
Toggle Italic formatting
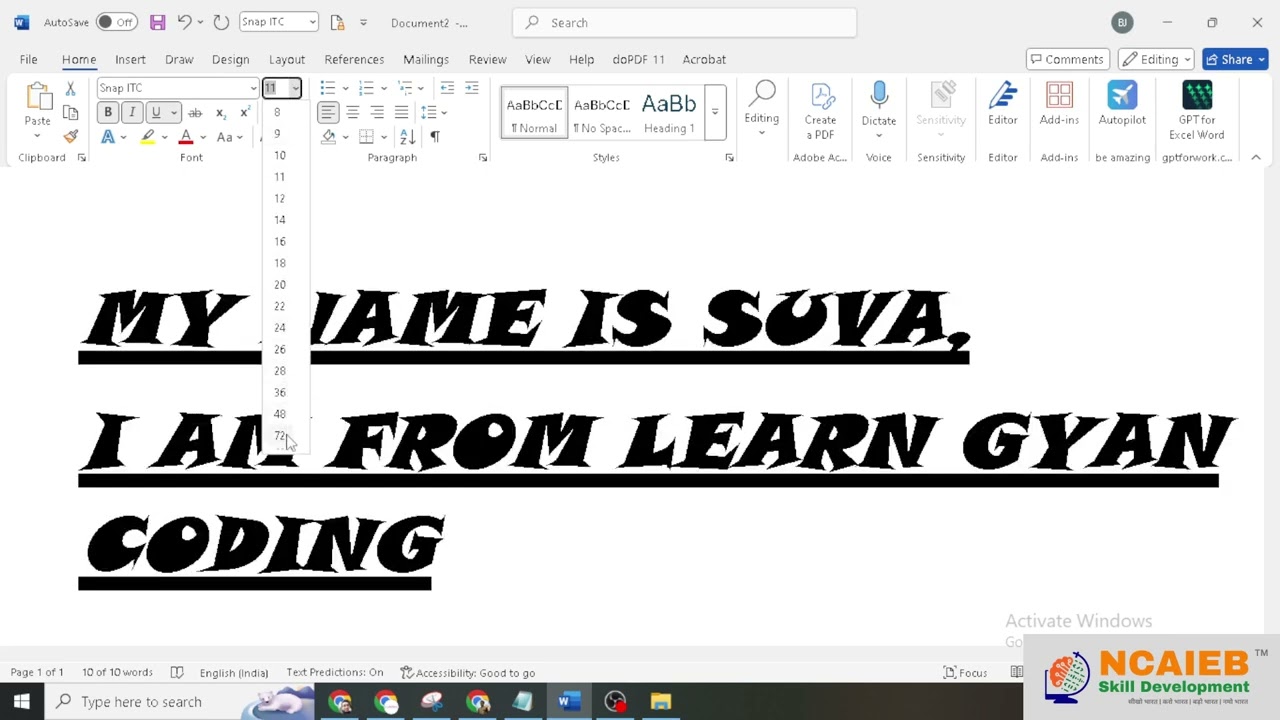tap(132, 112)
